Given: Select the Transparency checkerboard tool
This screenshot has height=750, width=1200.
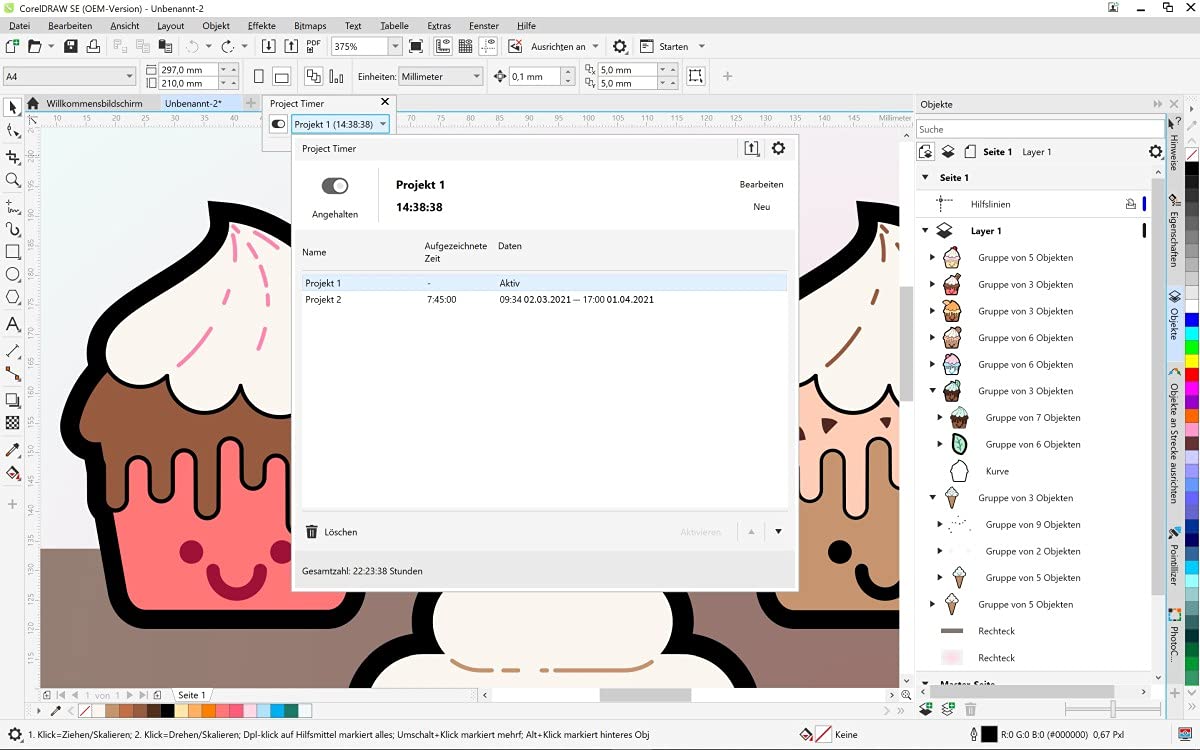Looking at the screenshot, I should click(13, 423).
